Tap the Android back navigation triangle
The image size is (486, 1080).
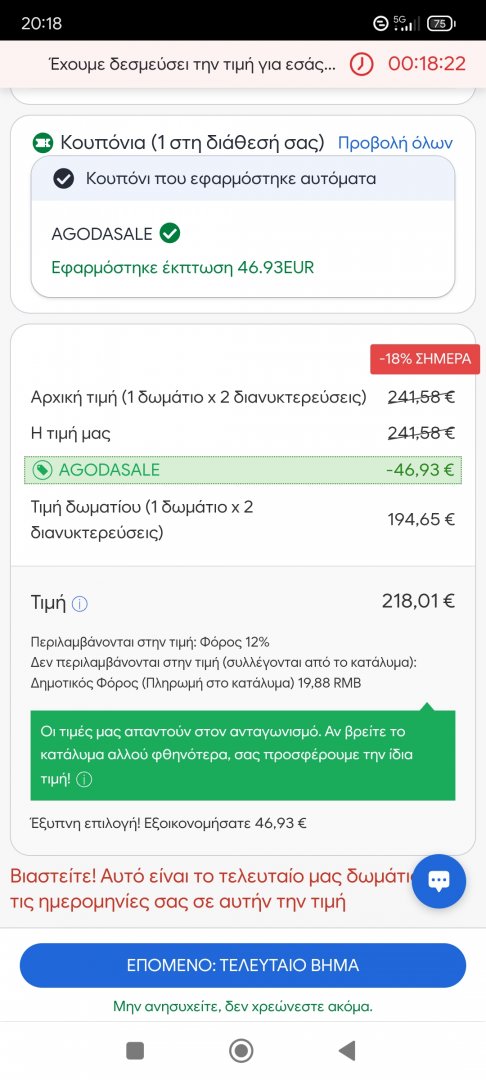point(348,1050)
